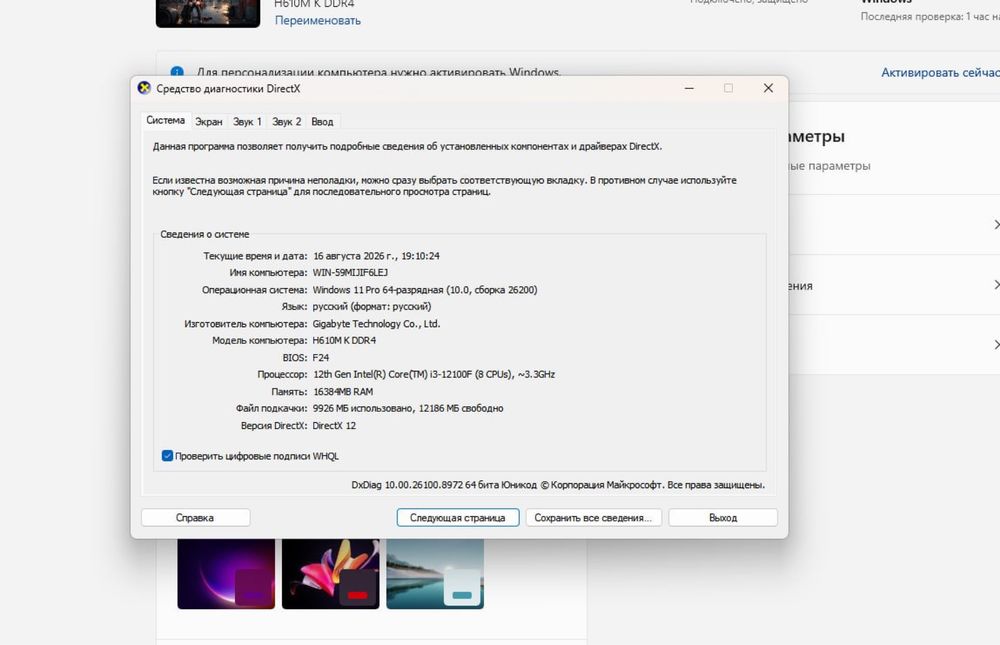This screenshot has width=1000, height=645.
Task: Minimize the DirectX diagnostic window
Action: (689, 88)
